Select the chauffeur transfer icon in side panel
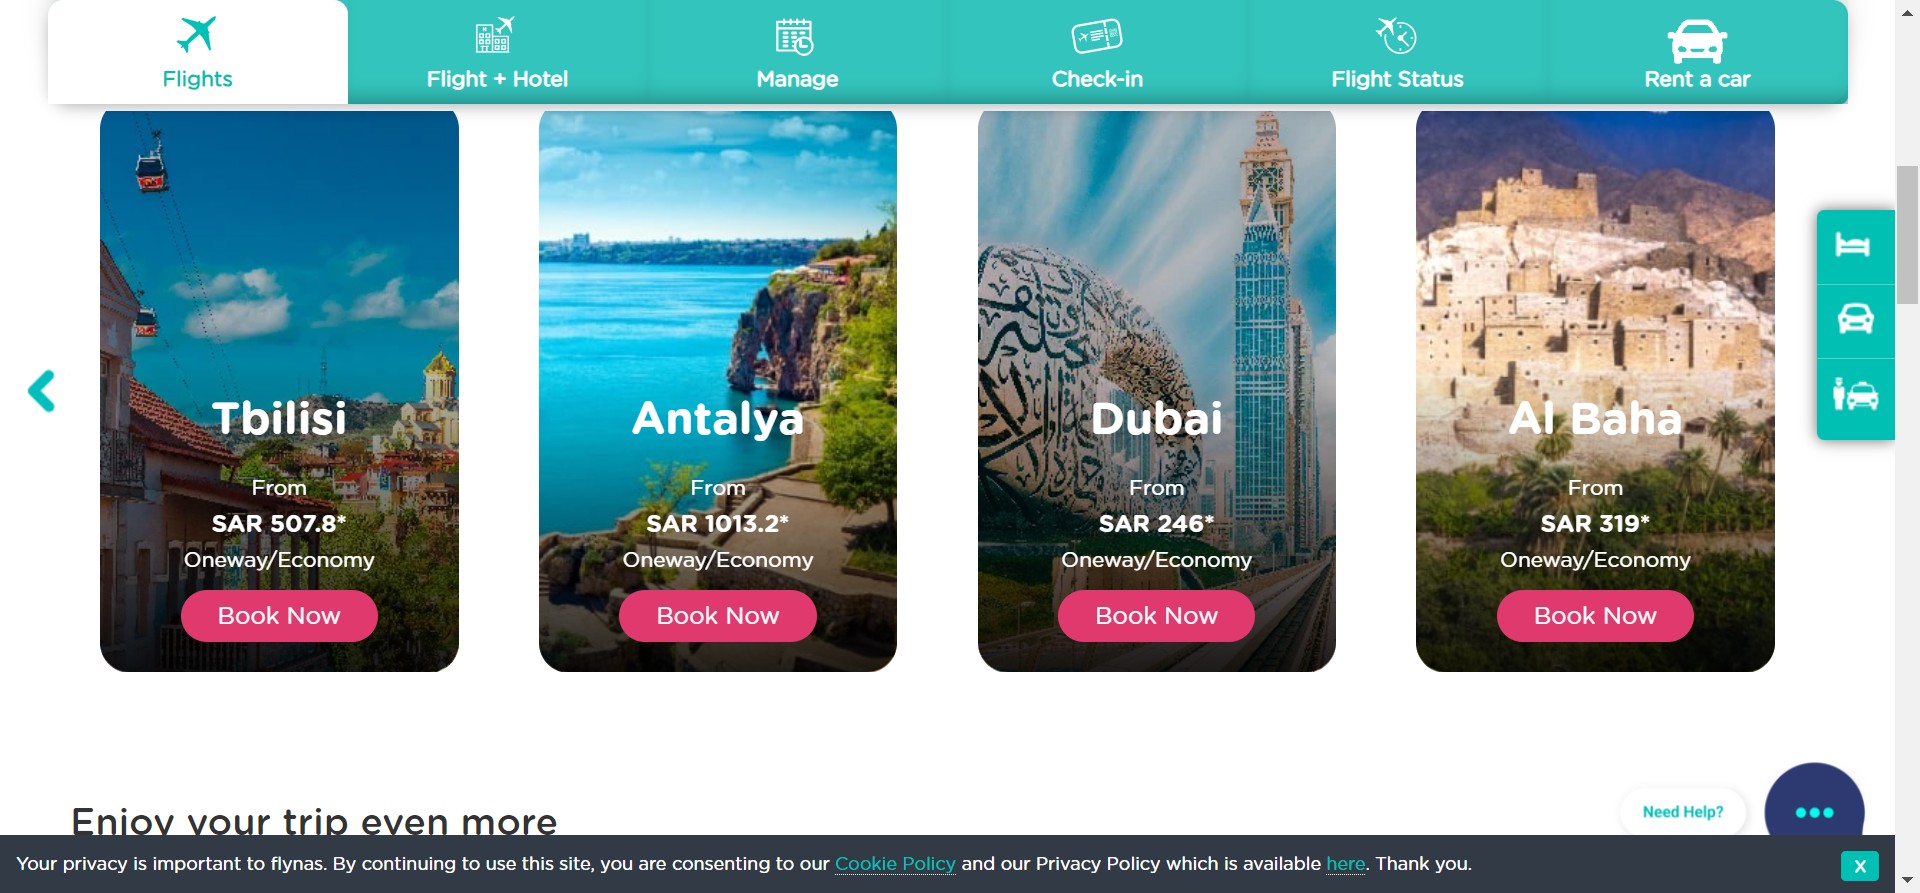The width and height of the screenshot is (1920, 893). pyautogui.click(x=1855, y=394)
